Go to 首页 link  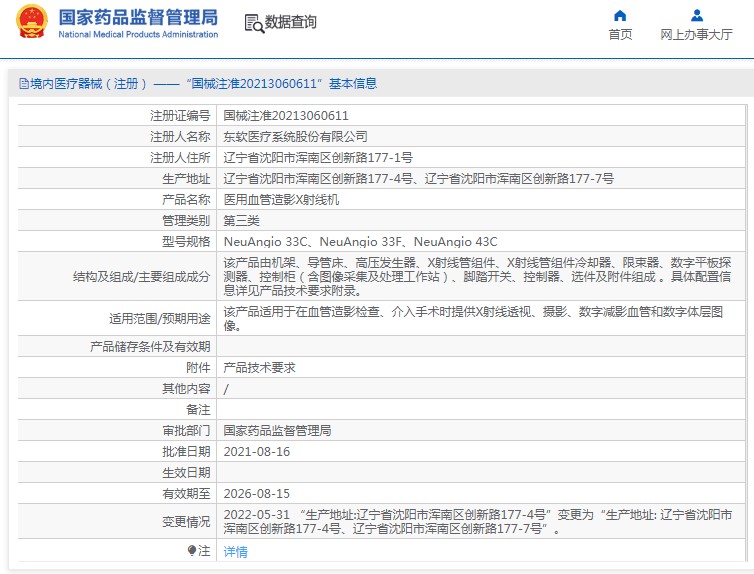pos(620,35)
